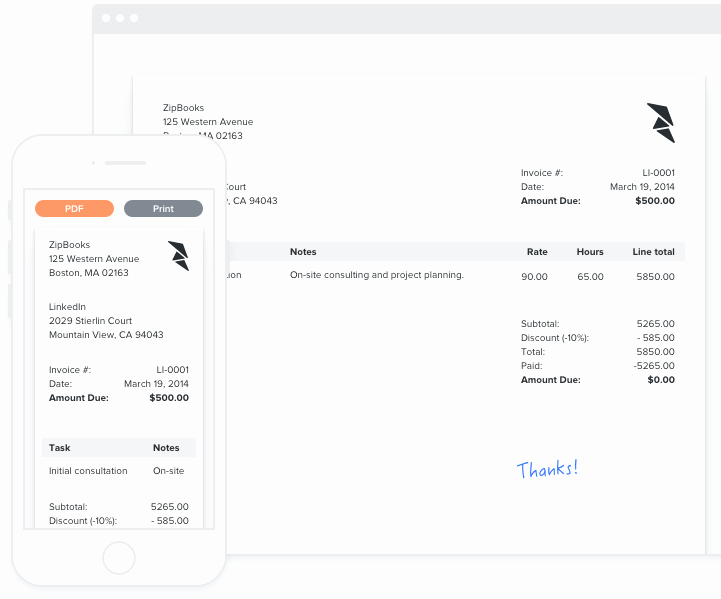Viewport: 721px width, 599px height.
Task: Select the Rate column header
Action: click(x=537, y=251)
